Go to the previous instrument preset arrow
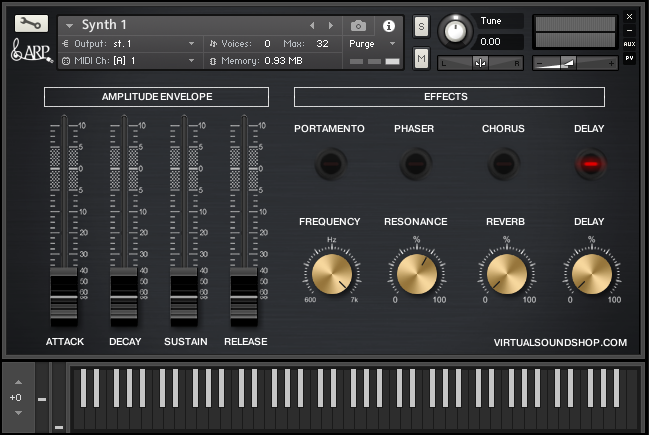This screenshot has height=435, width=649. pyautogui.click(x=311, y=25)
